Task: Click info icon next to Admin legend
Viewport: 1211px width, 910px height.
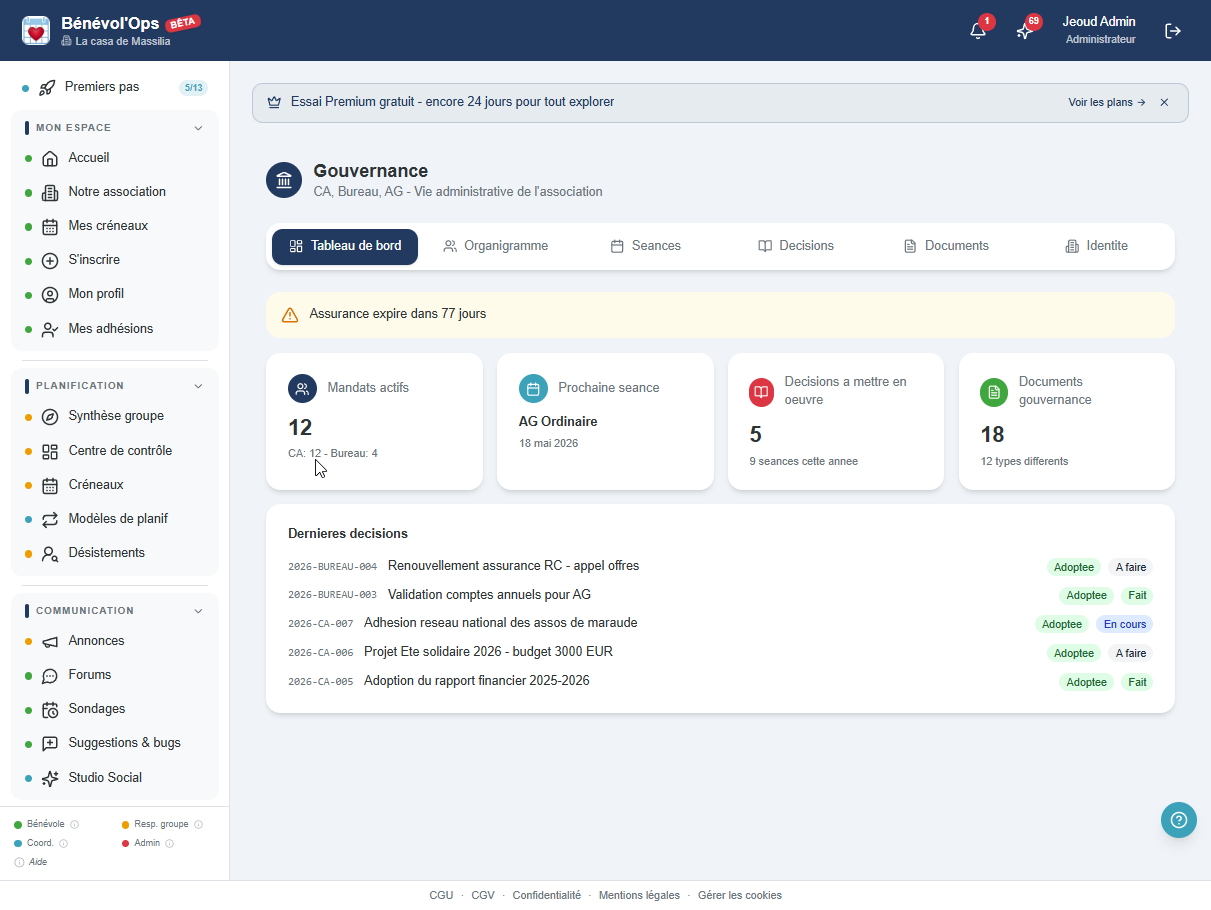Action: point(169,844)
